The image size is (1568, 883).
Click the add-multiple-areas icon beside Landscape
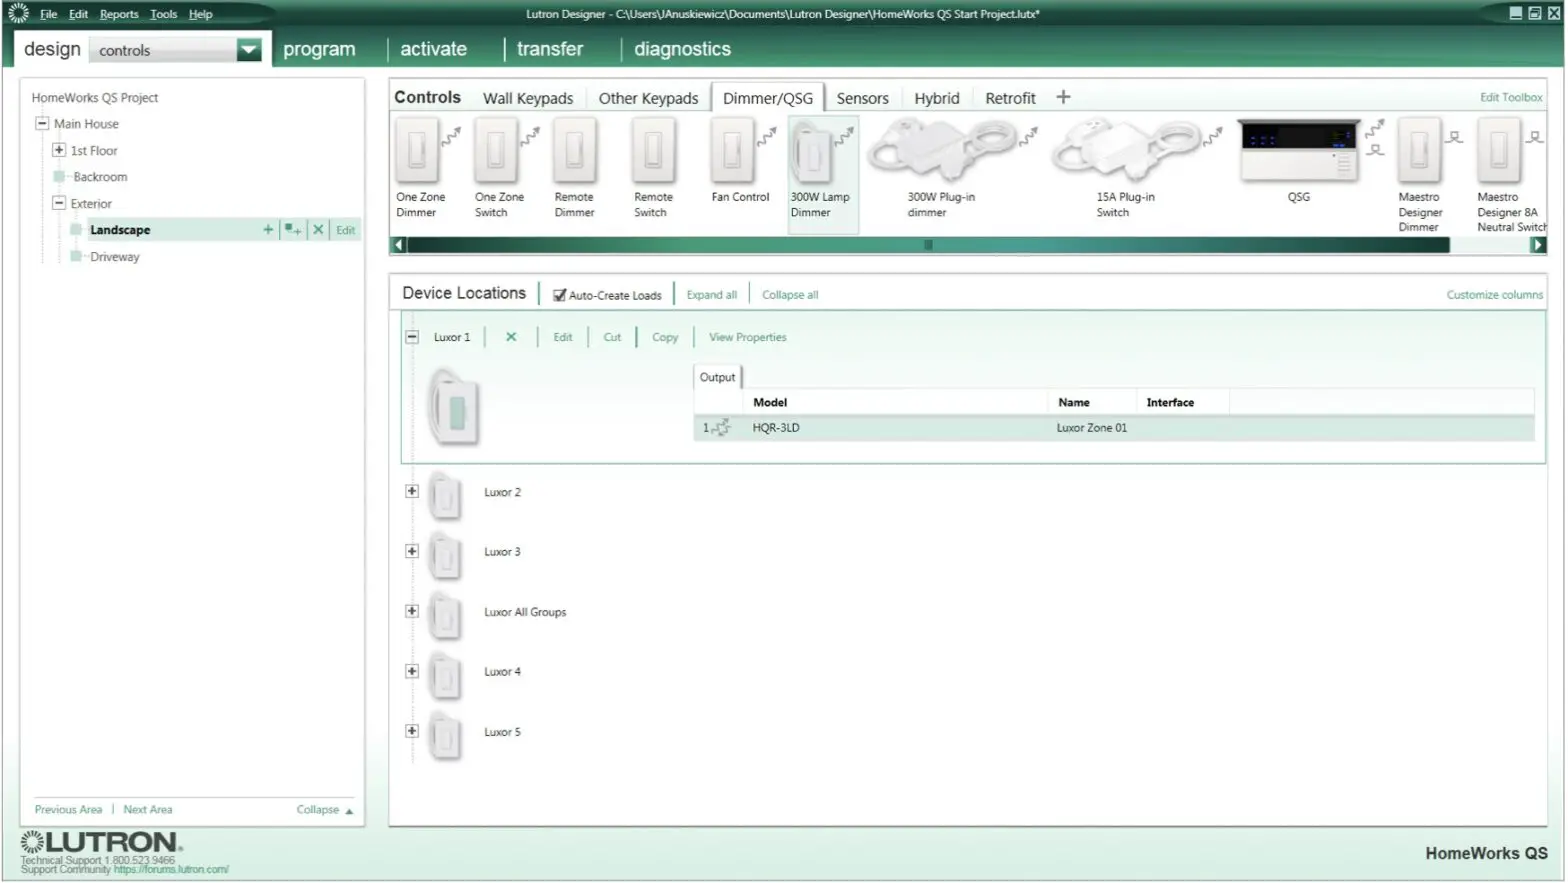point(292,230)
